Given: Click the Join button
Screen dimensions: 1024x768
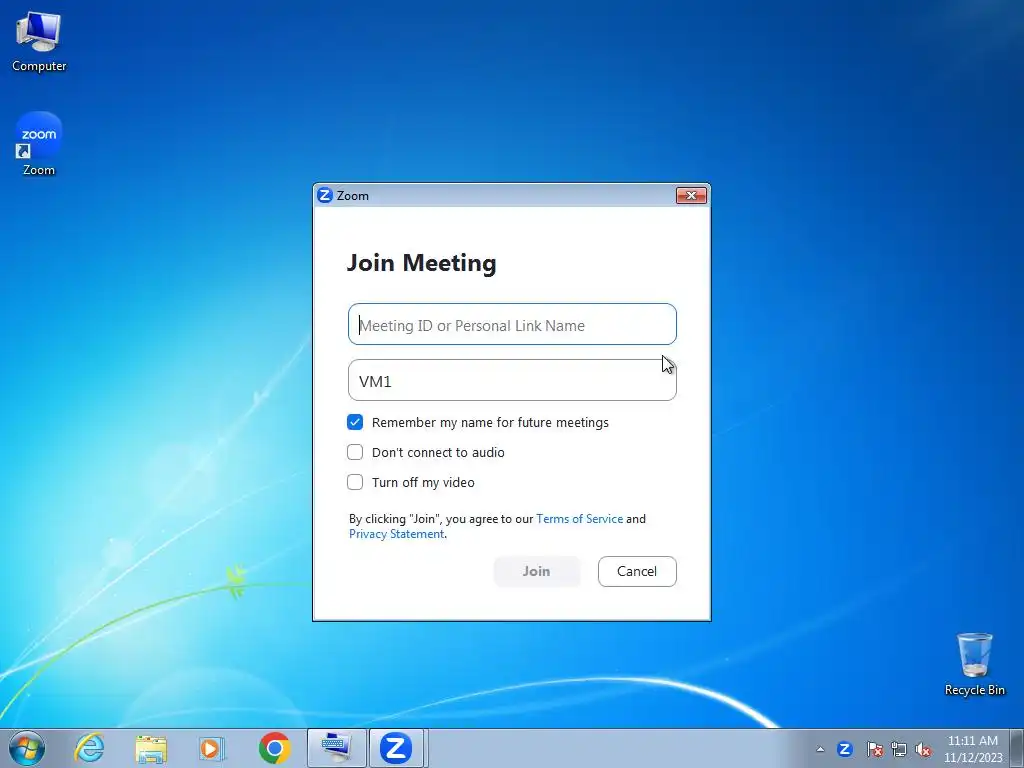Looking at the screenshot, I should click(x=537, y=571).
